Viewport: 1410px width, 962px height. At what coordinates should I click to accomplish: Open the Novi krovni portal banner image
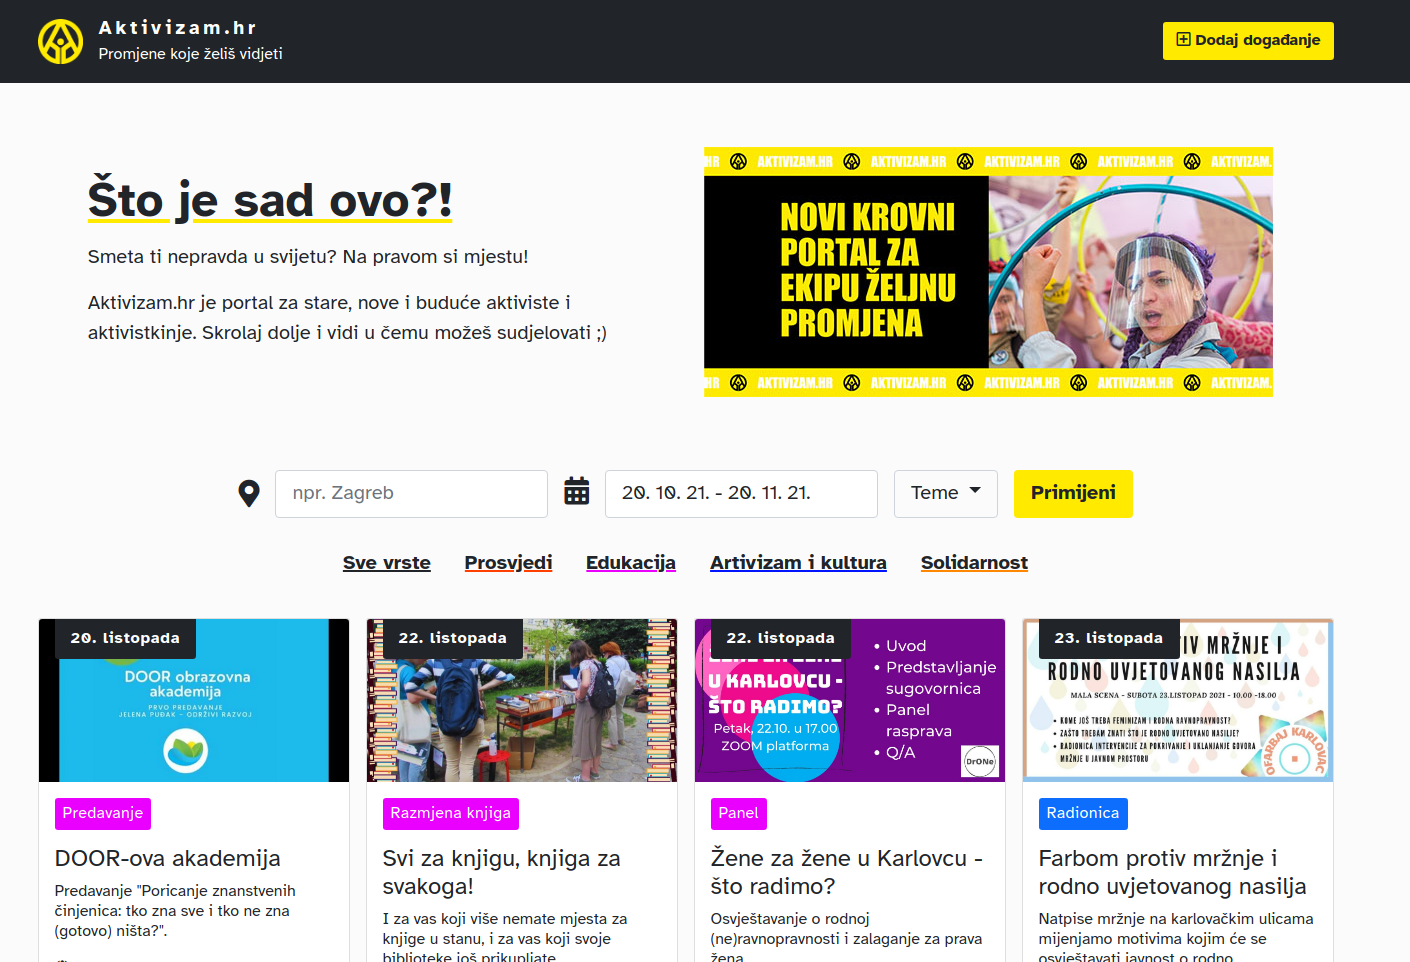988,272
